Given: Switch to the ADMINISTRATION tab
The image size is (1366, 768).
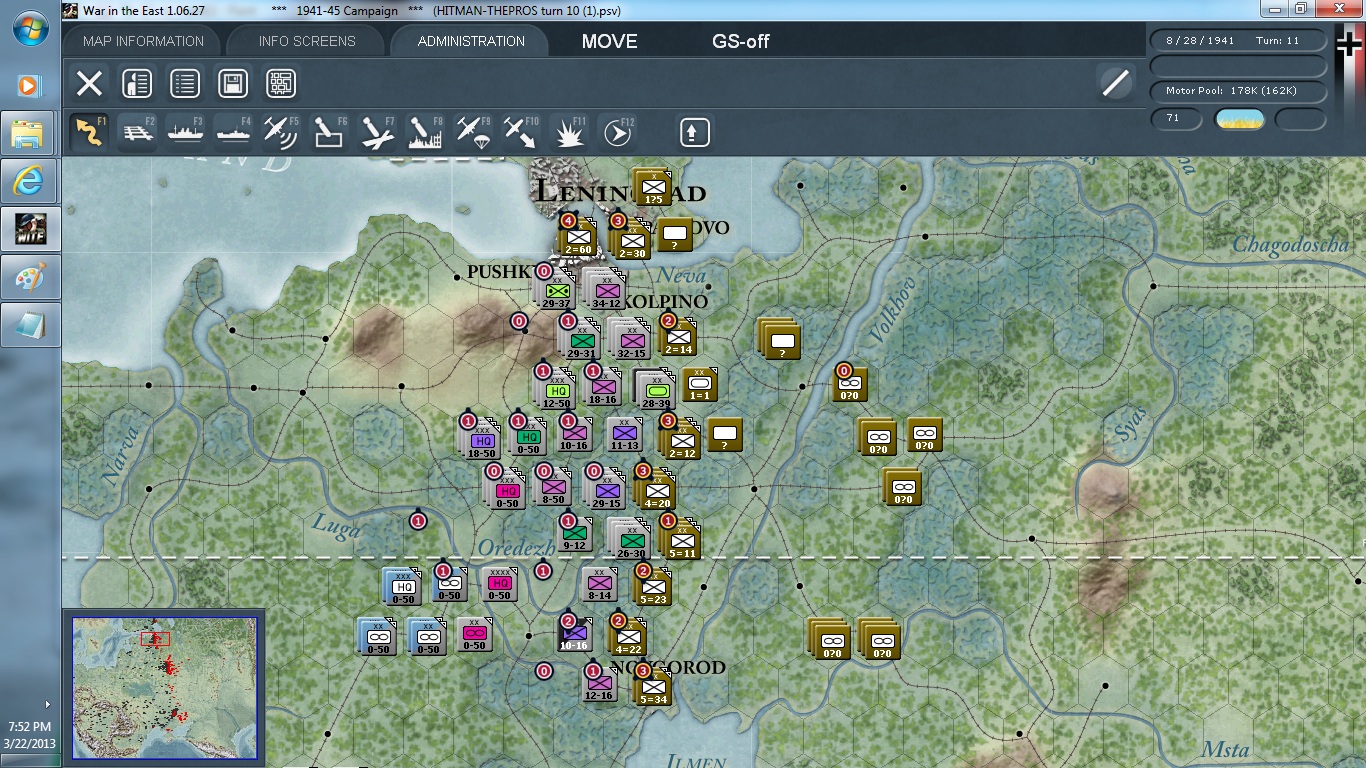Looking at the screenshot, I should (x=471, y=41).
